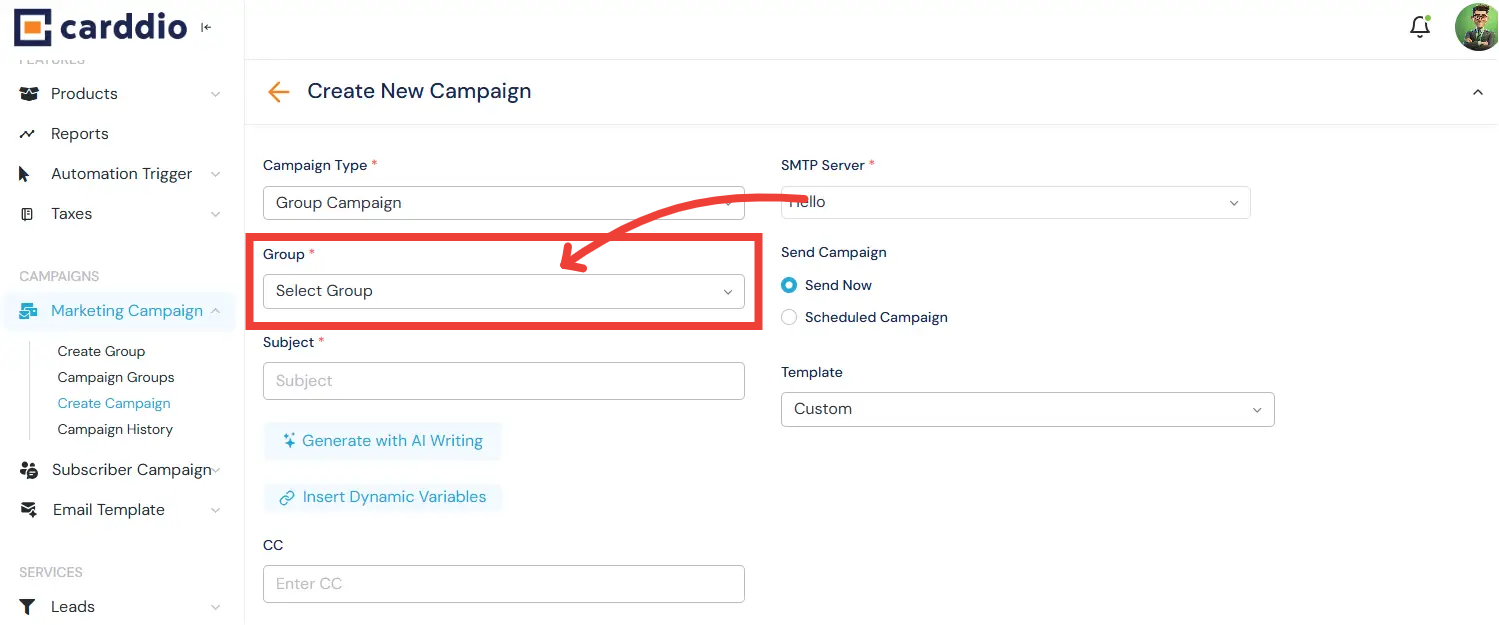Open the Create Campaign page

click(113, 403)
